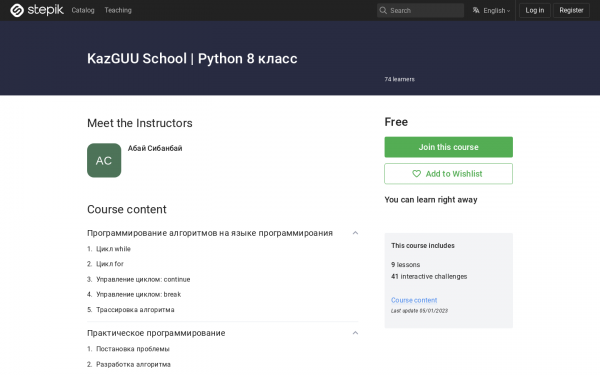Collapse the Программирование алгоритмов section chevron
The image size is (600, 375).
[x=355, y=233]
